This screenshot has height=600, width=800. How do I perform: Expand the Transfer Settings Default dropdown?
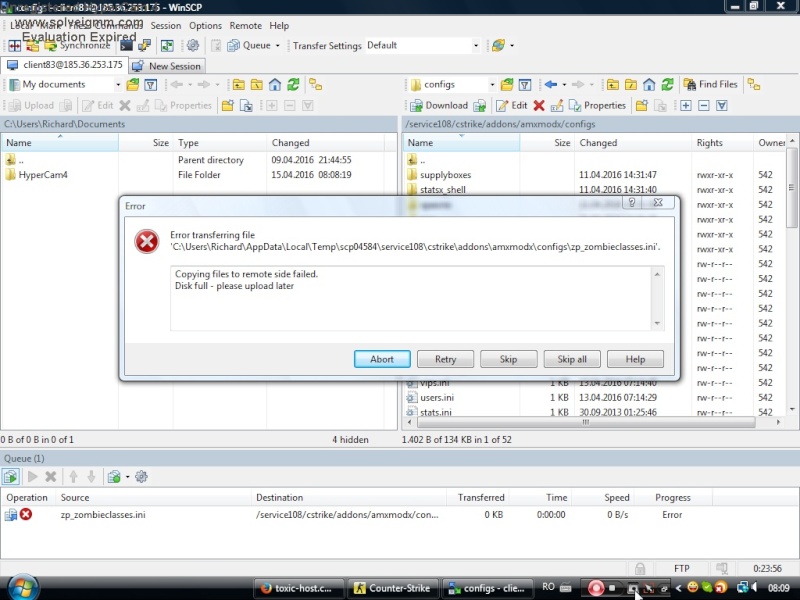pos(476,45)
